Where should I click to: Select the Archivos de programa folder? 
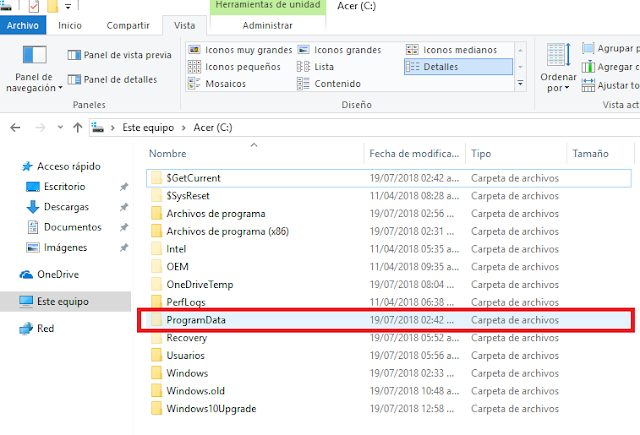[389, 213]
